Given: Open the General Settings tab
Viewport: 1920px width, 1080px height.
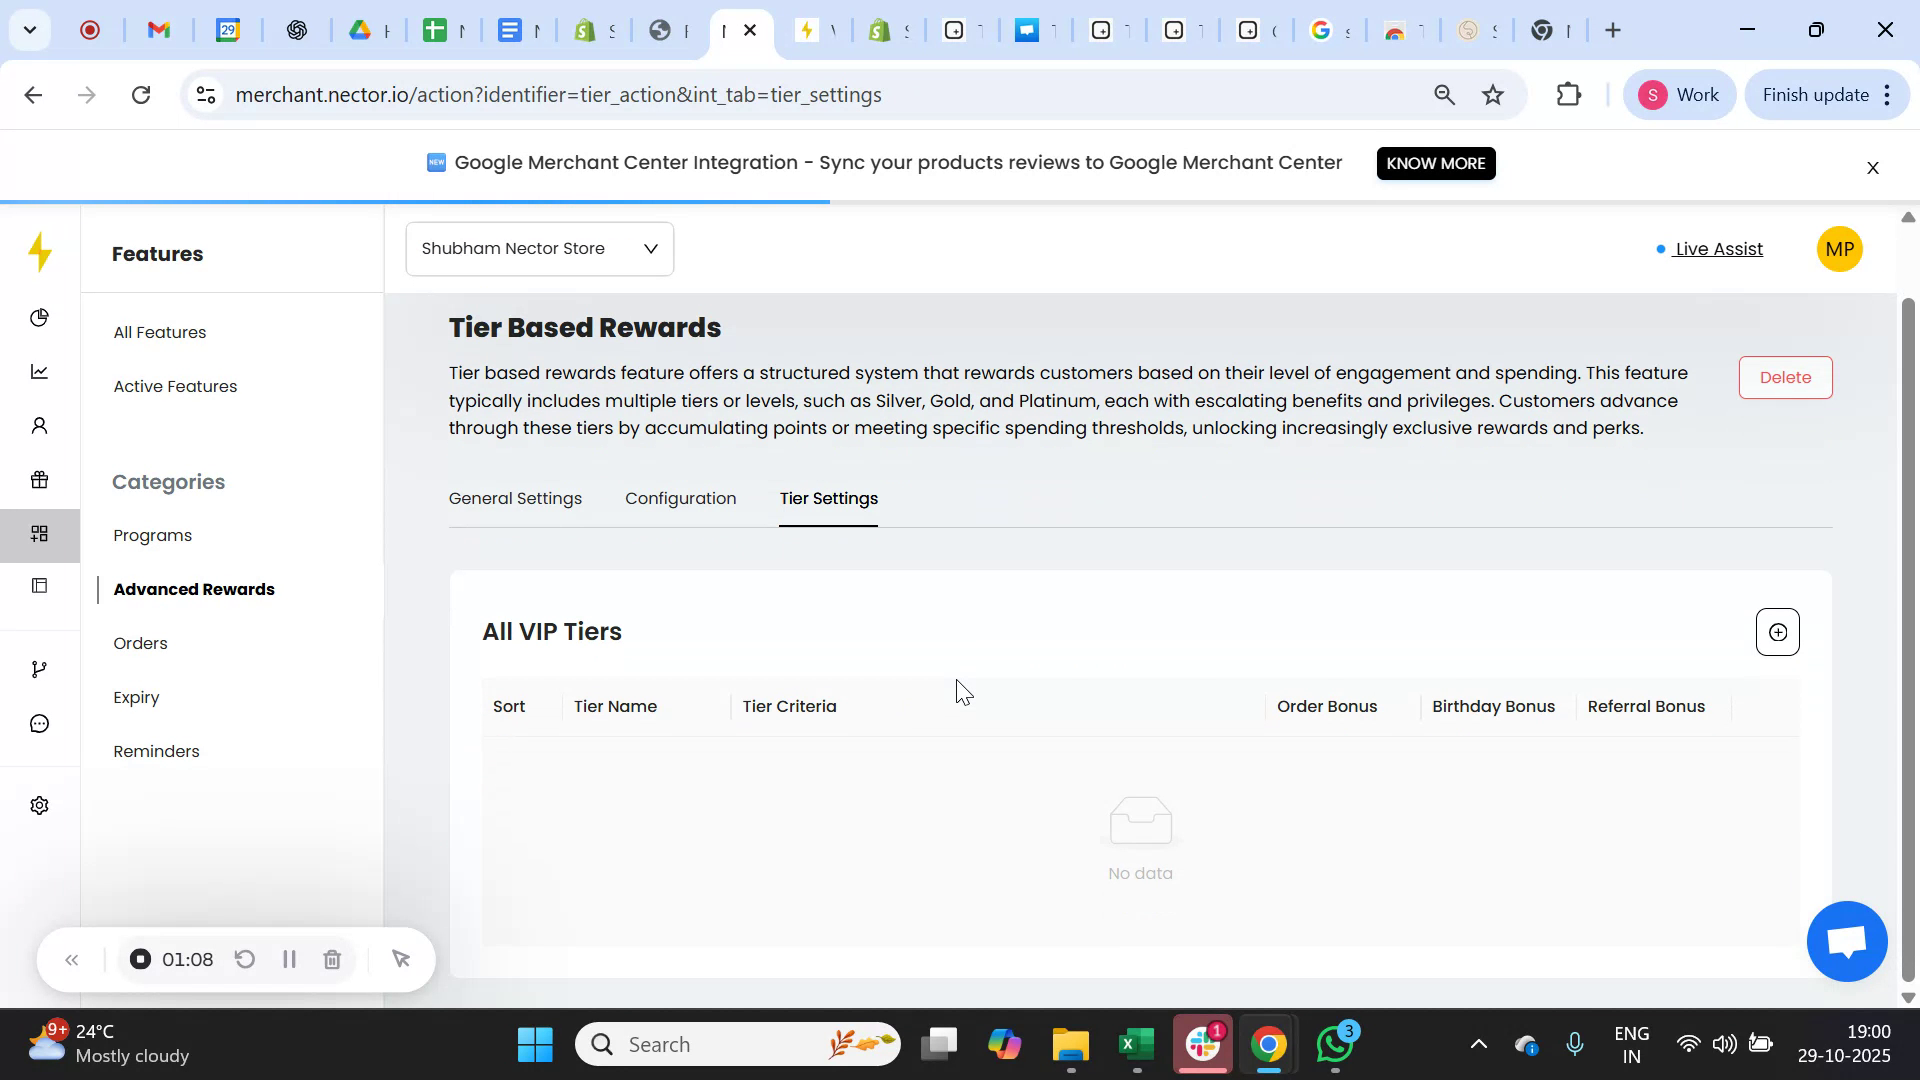Looking at the screenshot, I should tap(515, 498).
